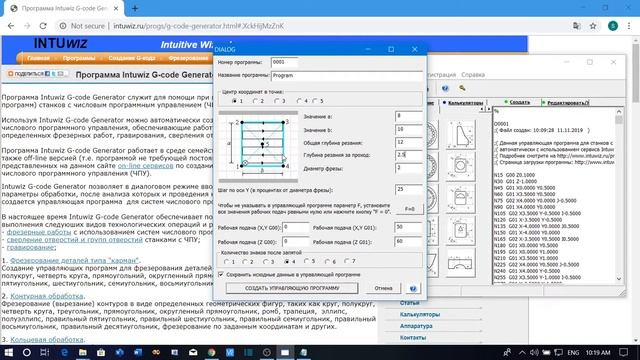Click G-code output scrollbar down arrow
The height and width of the screenshot is (360, 640).
click(x=619, y=279)
